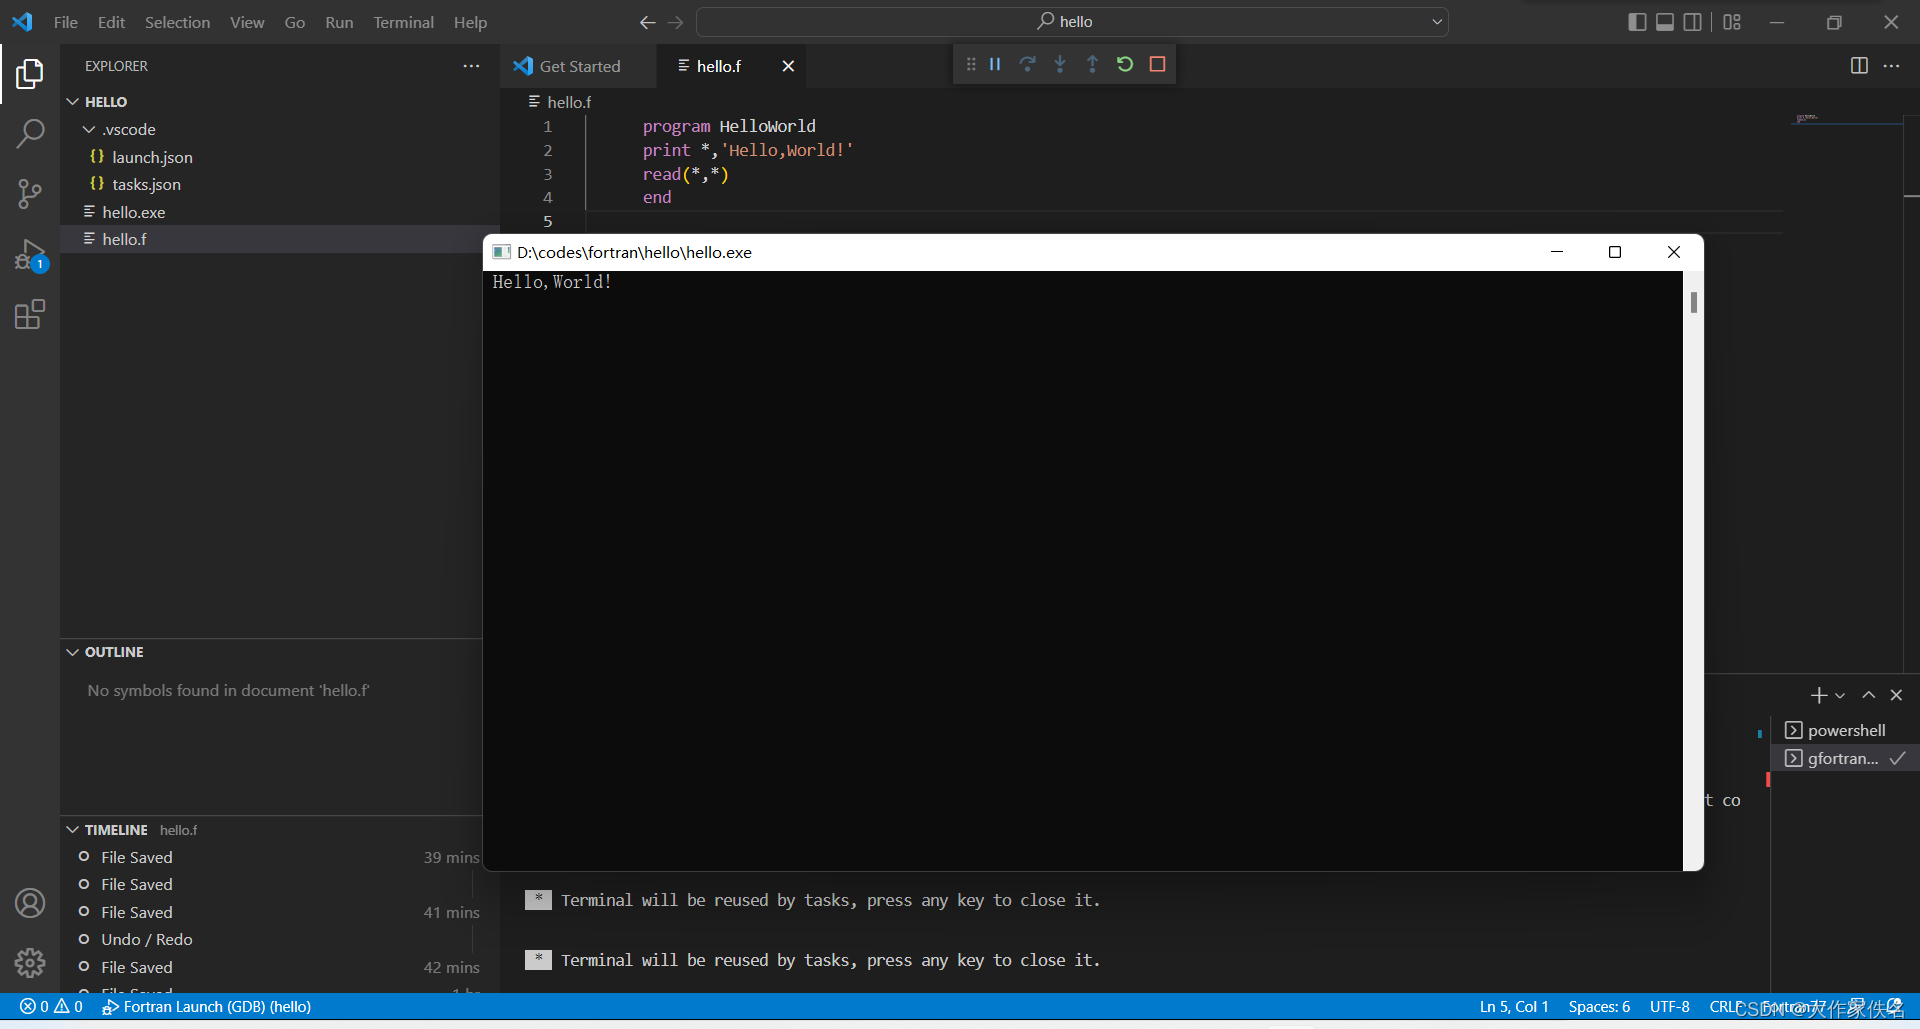Image resolution: width=1920 pixels, height=1029 pixels.
Task: Click the debug Step Into button
Action: pyautogui.click(x=1060, y=64)
